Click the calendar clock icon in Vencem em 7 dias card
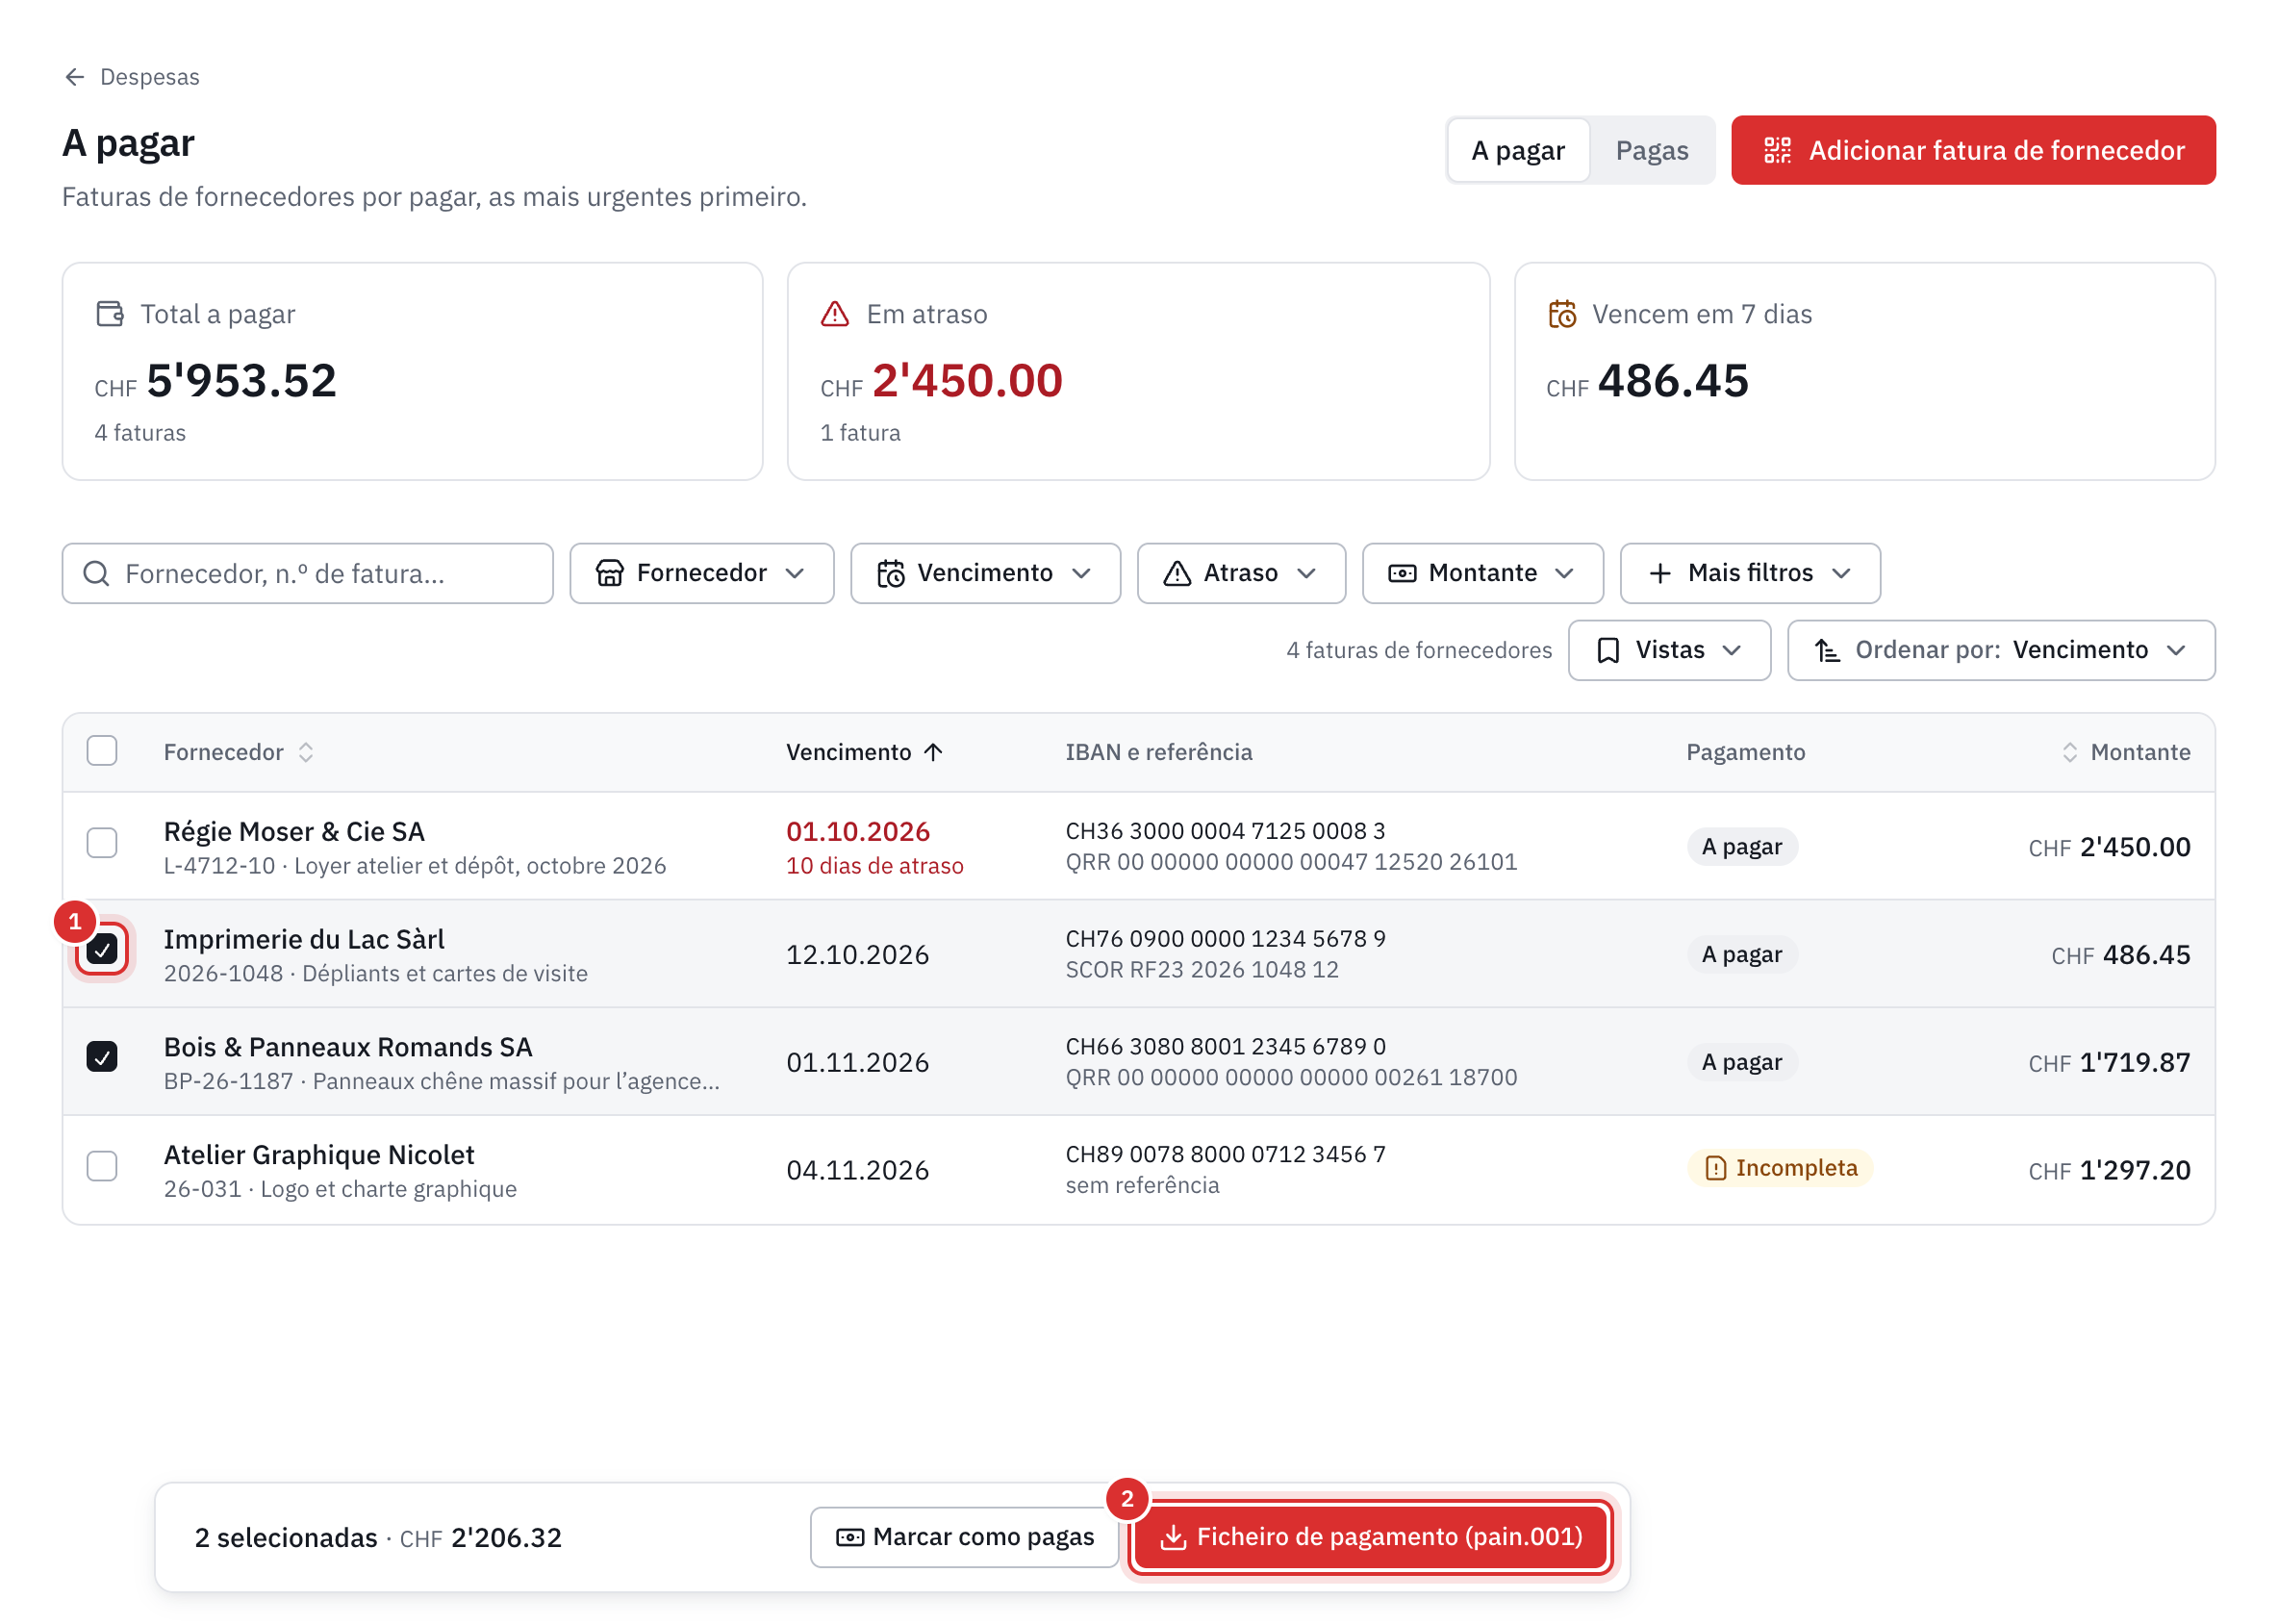The height and width of the screenshot is (1624, 2278). [x=1562, y=314]
